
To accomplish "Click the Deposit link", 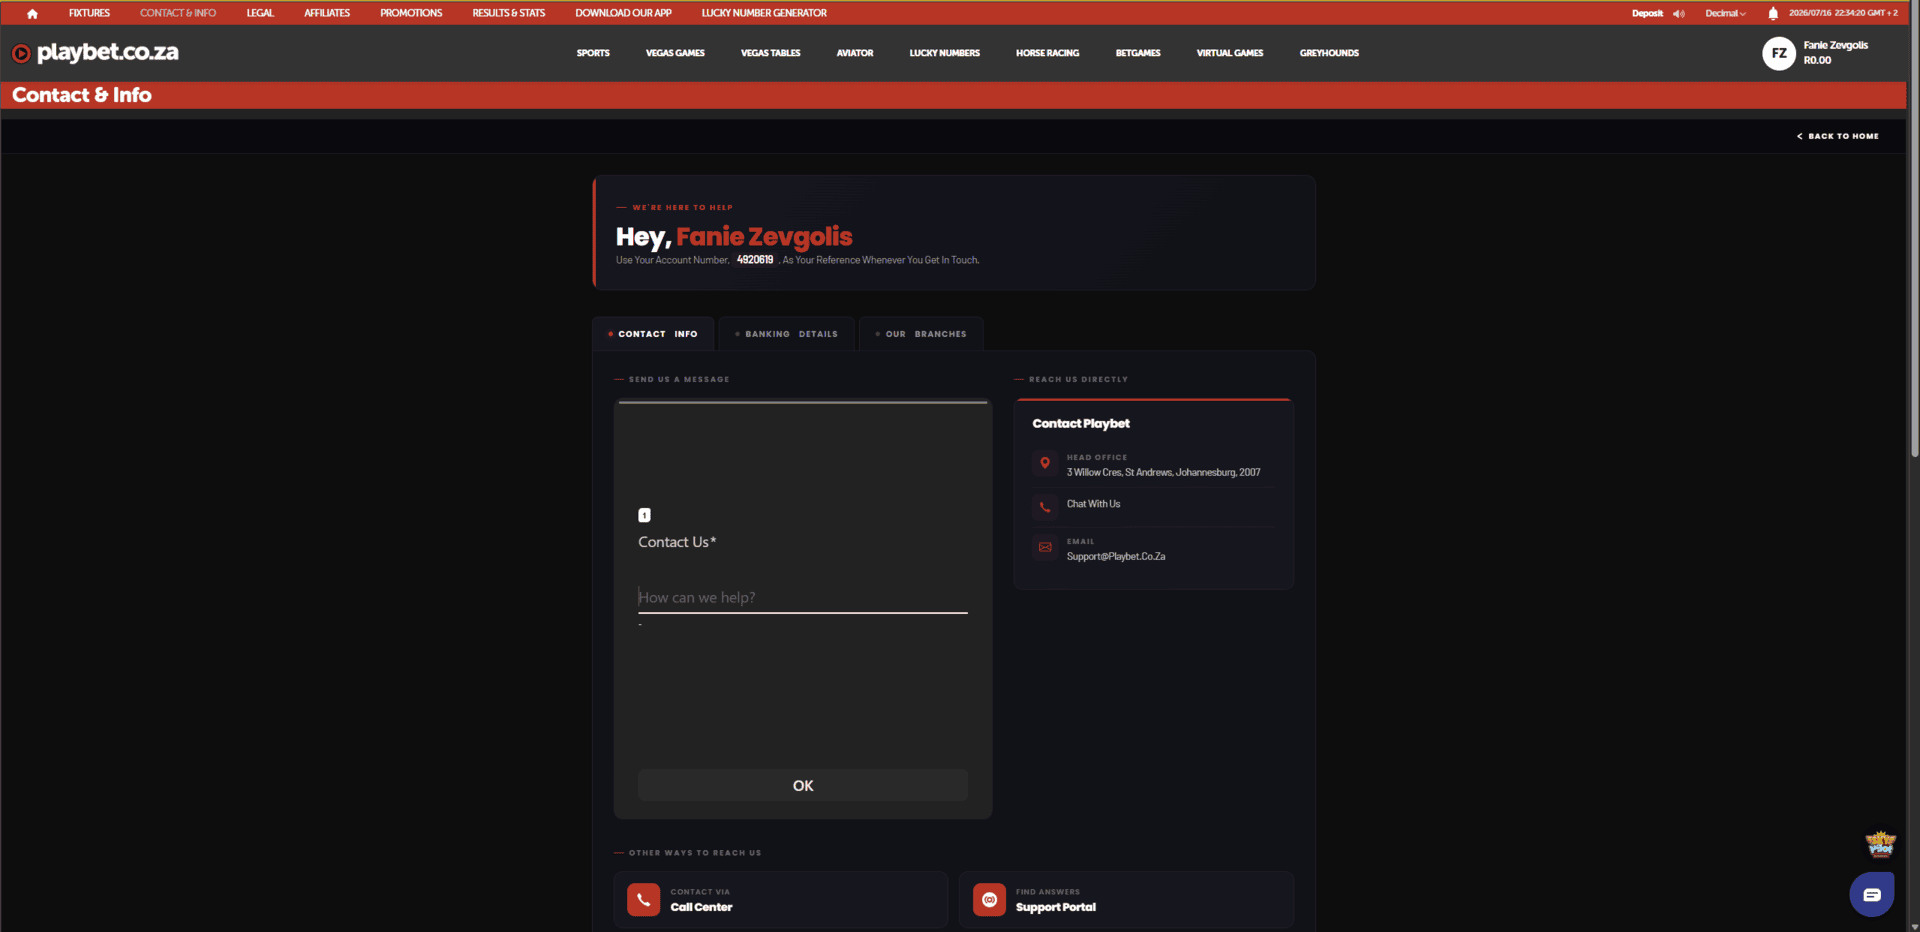I will 1647,14.
